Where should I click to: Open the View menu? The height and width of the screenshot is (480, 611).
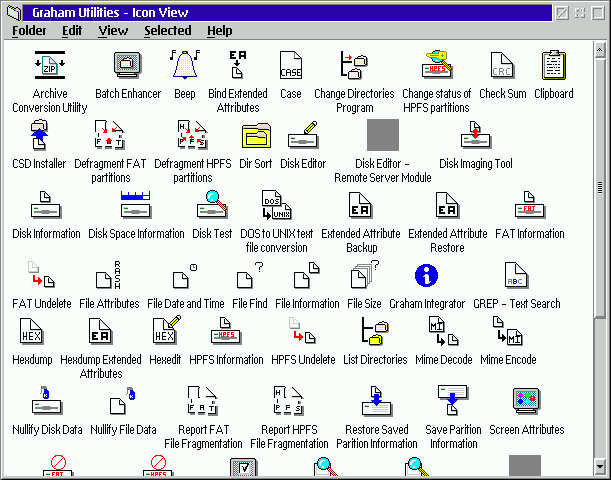(x=113, y=31)
